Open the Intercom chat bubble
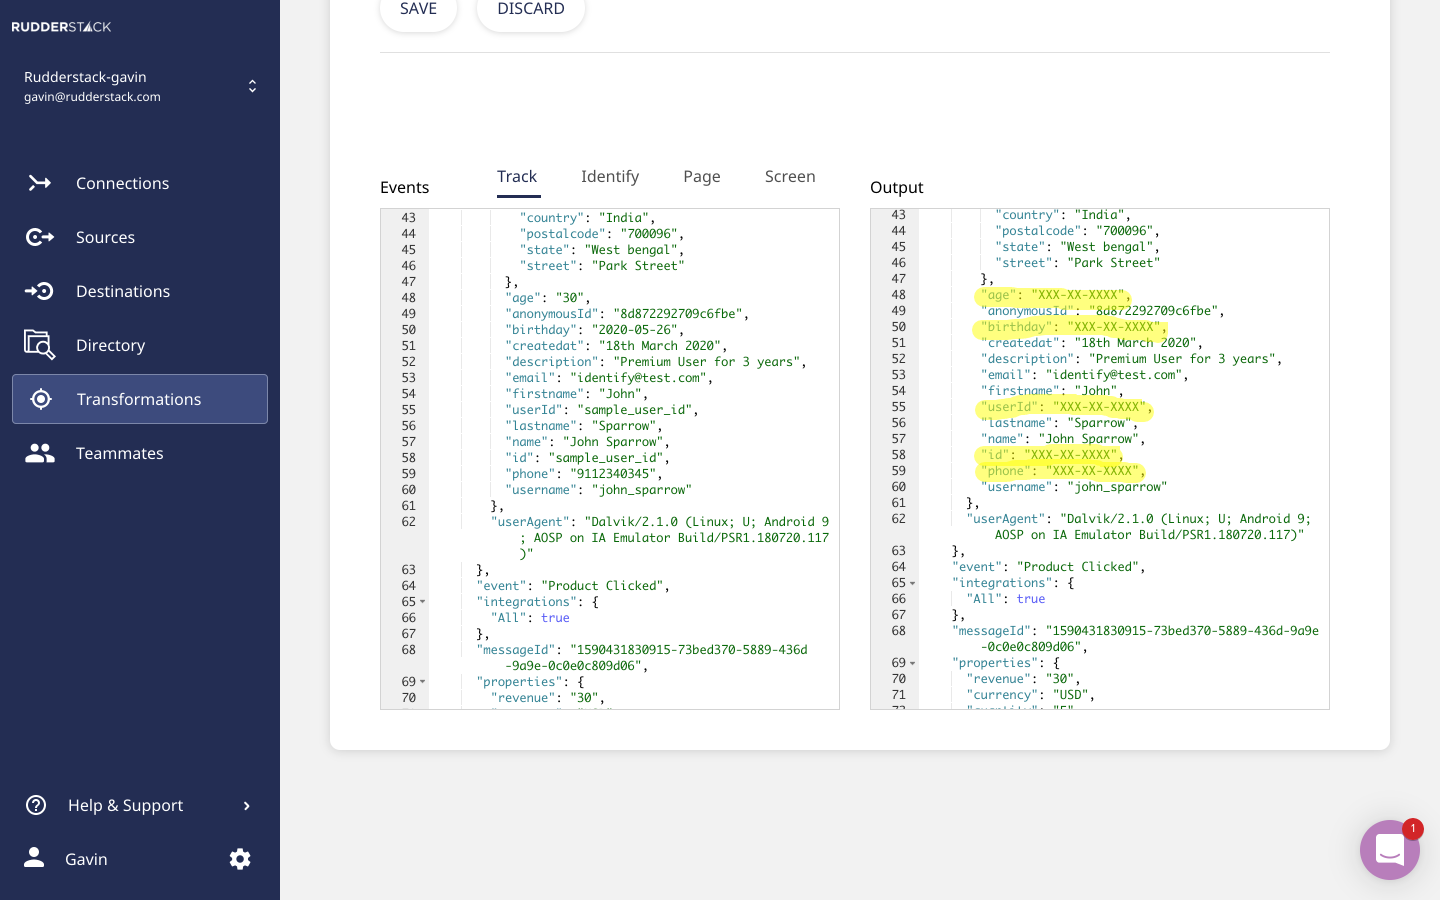Image resolution: width=1440 pixels, height=900 pixels. [x=1390, y=849]
